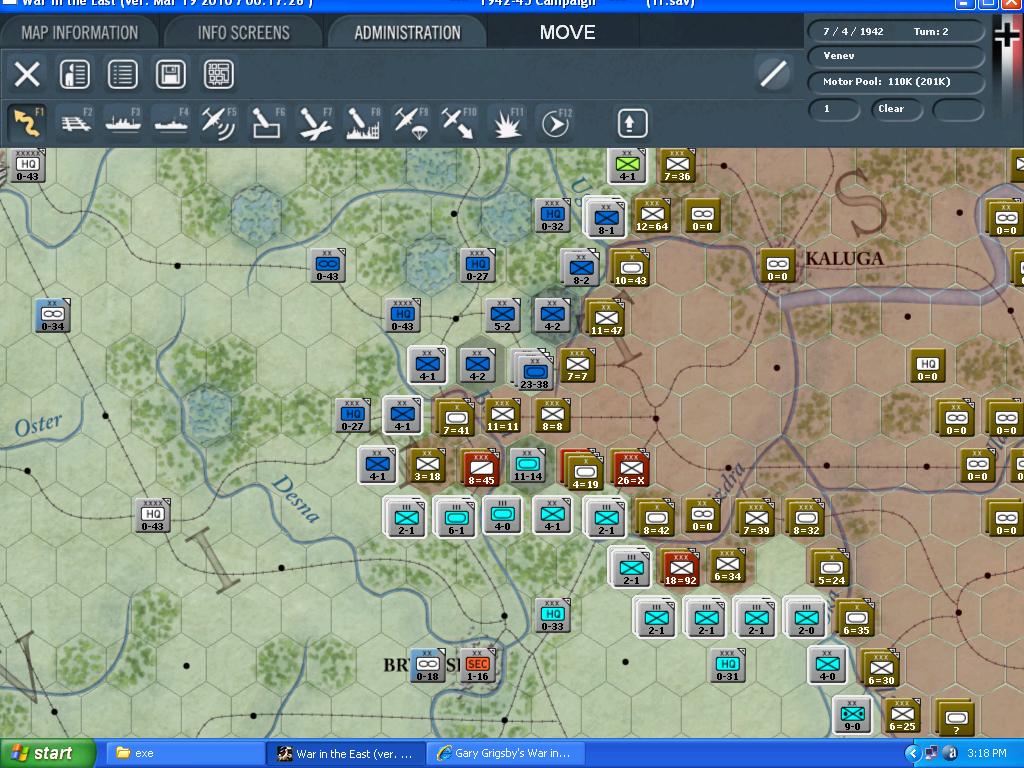1024x768 pixels.
Task: Click the X exit icon in Administration row
Action: (x=27, y=74)
